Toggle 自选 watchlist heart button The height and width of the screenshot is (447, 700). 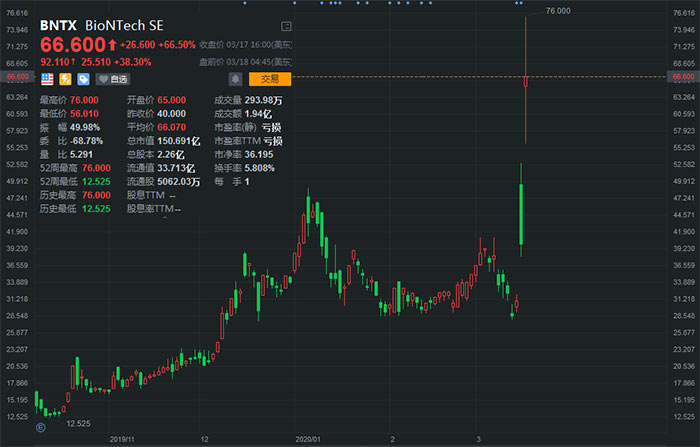(113, 79)
